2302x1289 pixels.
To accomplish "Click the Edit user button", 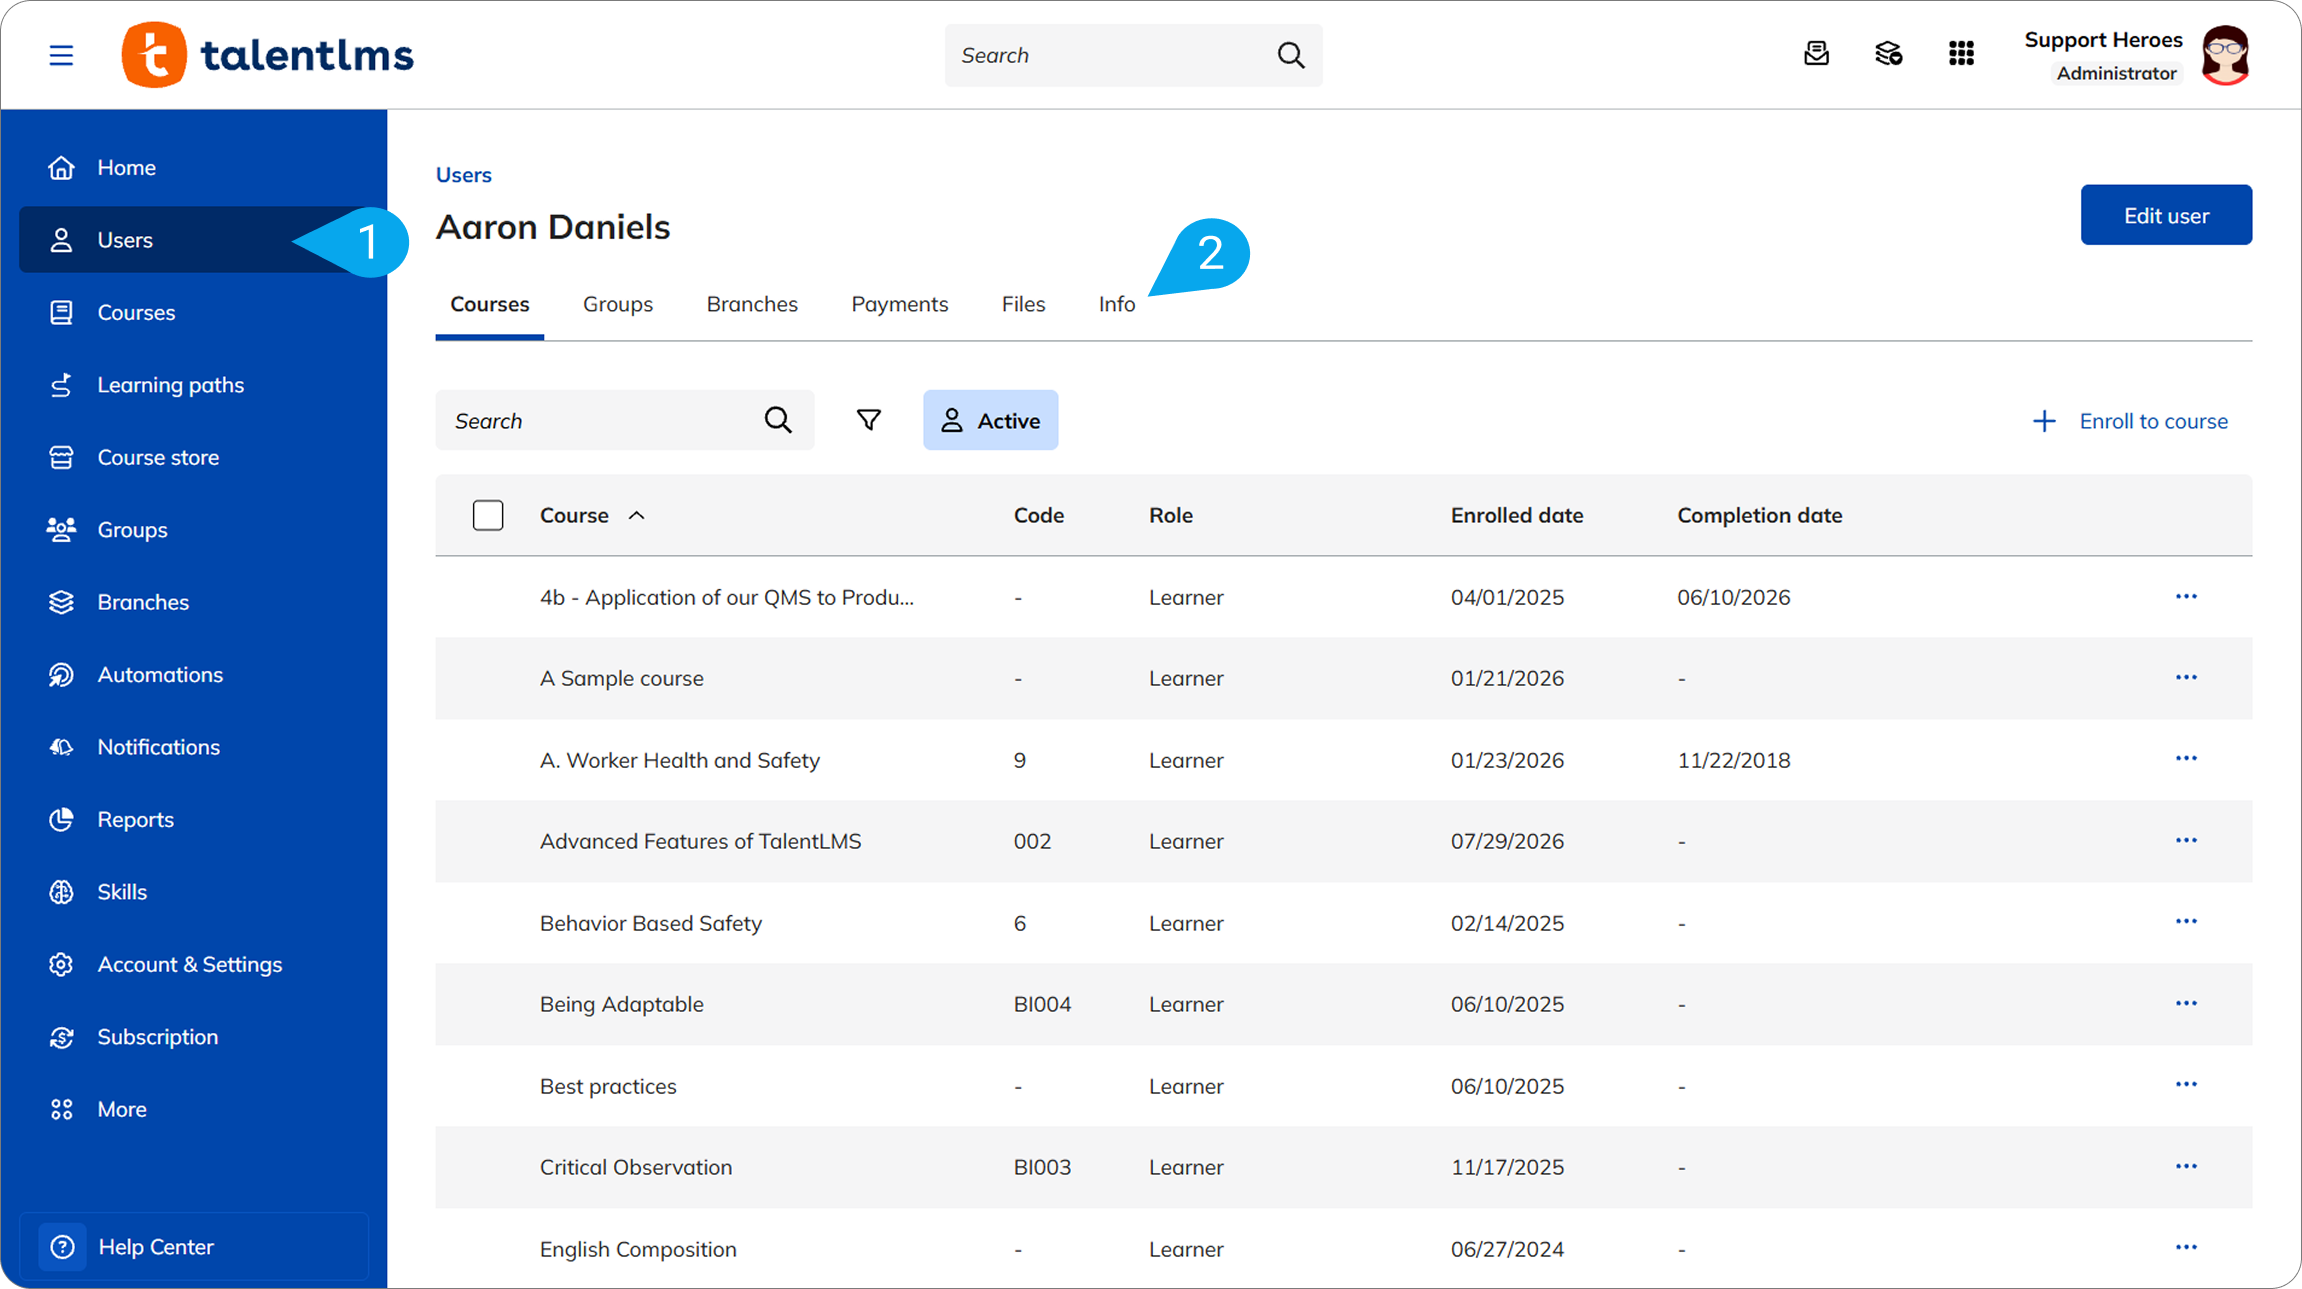I will [2166, 215].
